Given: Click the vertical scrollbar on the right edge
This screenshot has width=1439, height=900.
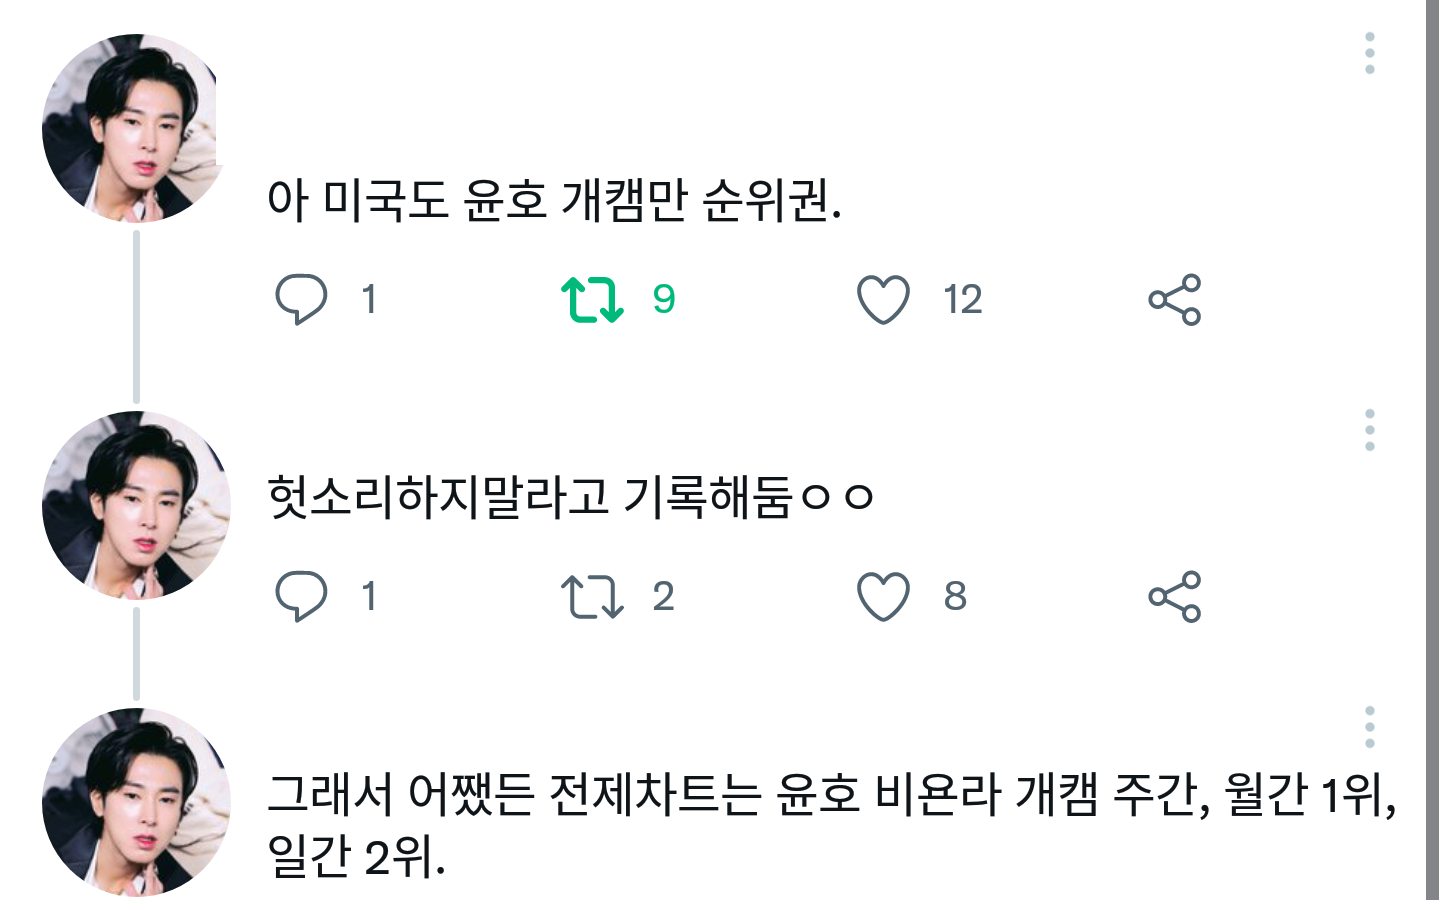Looking at the screenshot, I should pos(1432,450).
